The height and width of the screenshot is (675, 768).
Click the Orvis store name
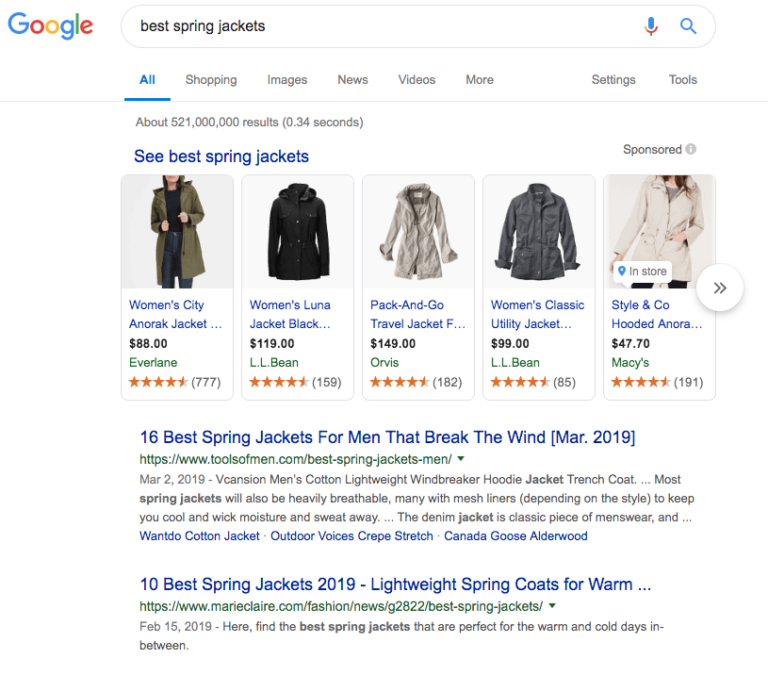[384, 362]
